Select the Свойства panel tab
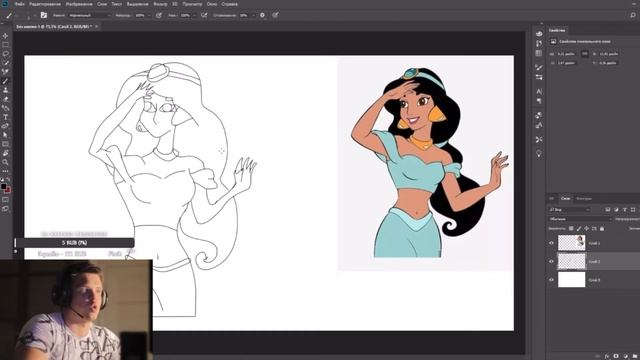640x360 pixels. click(x=557, y=30)
